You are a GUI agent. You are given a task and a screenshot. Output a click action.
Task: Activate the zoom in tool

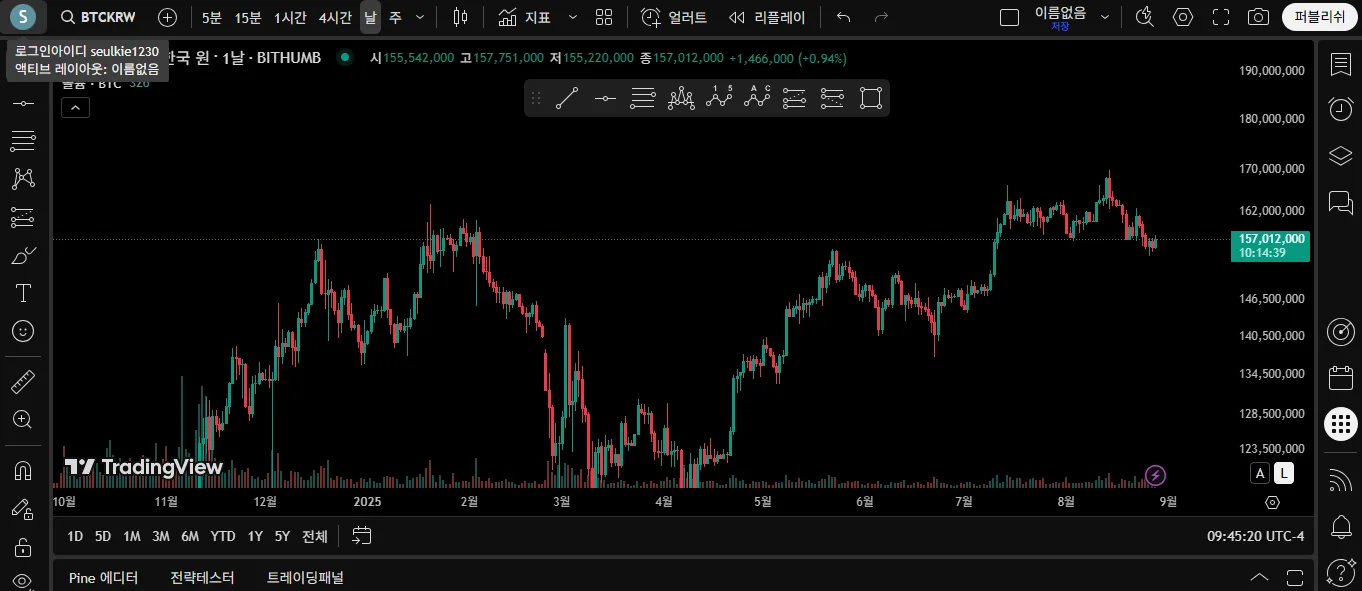22,419
